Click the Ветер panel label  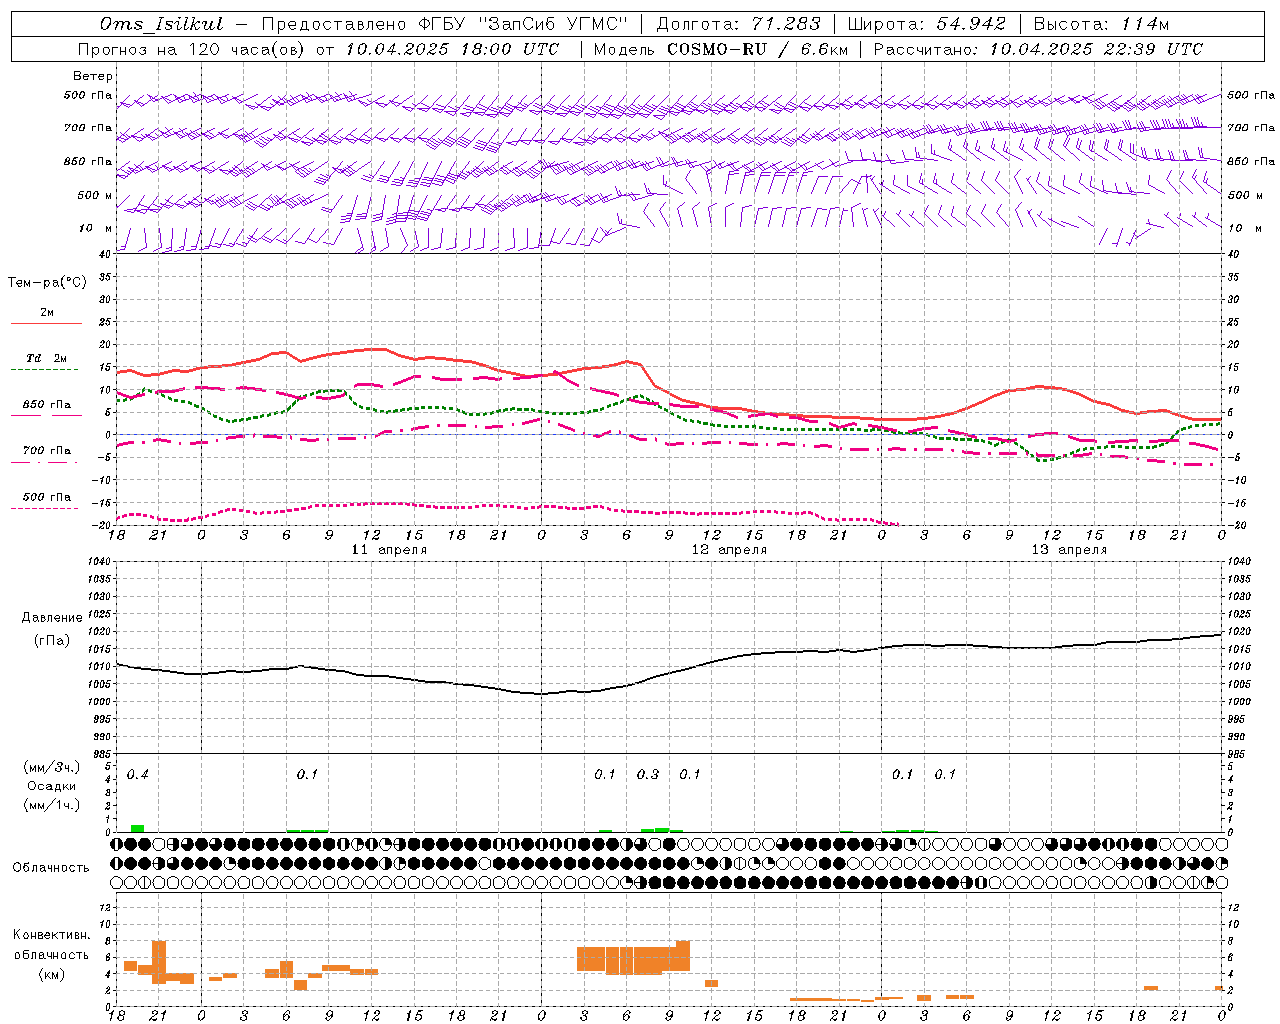tap(93, 76)
